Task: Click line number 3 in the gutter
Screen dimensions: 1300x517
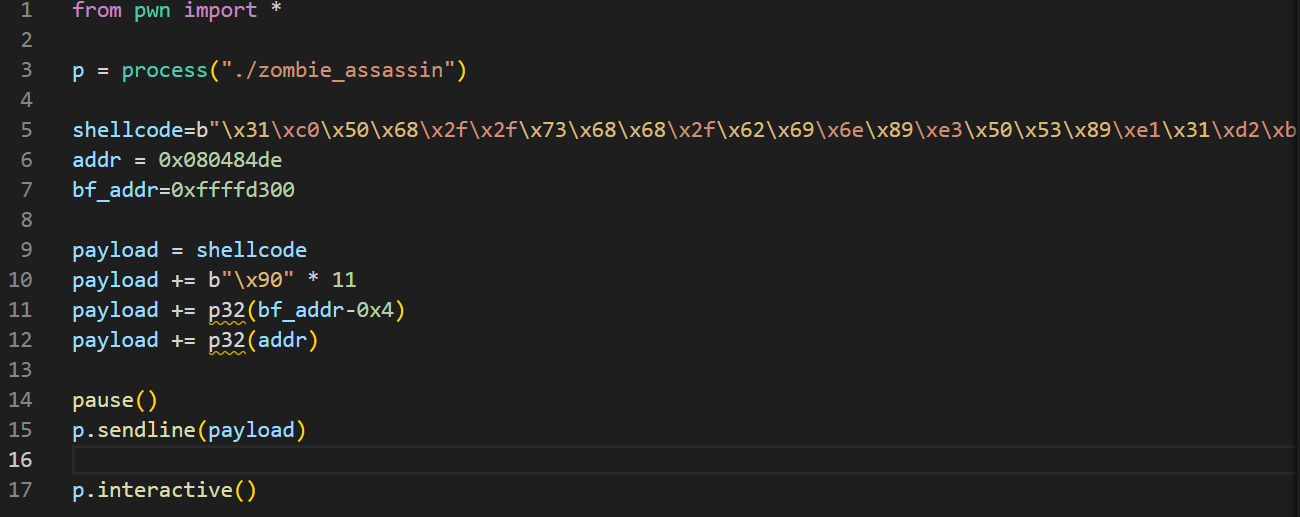Action: pos(25,70)
